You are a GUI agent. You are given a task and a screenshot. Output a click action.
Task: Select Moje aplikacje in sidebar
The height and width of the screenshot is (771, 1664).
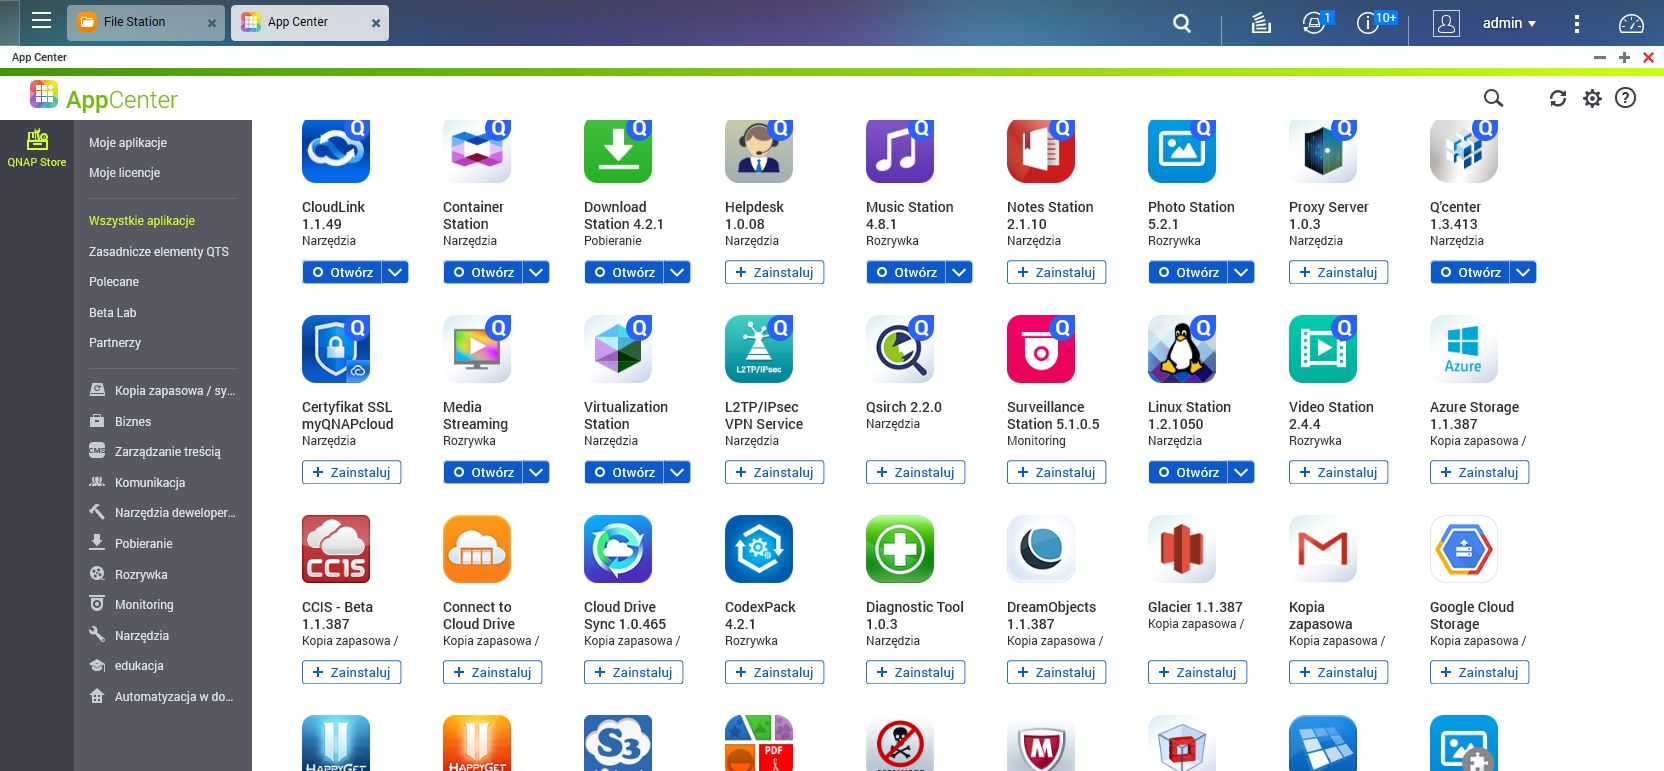tap(128, 143)
